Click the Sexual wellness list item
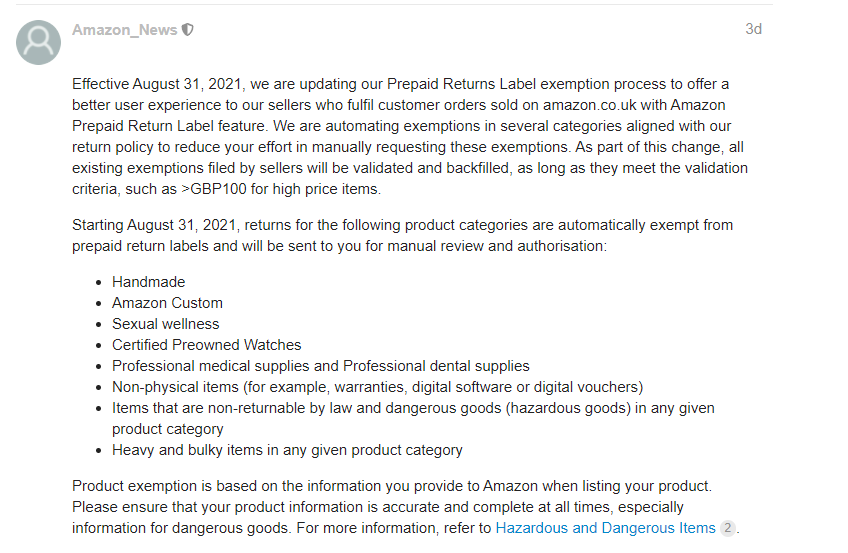Screen dimensions: 848x553 tap(165, 324)
